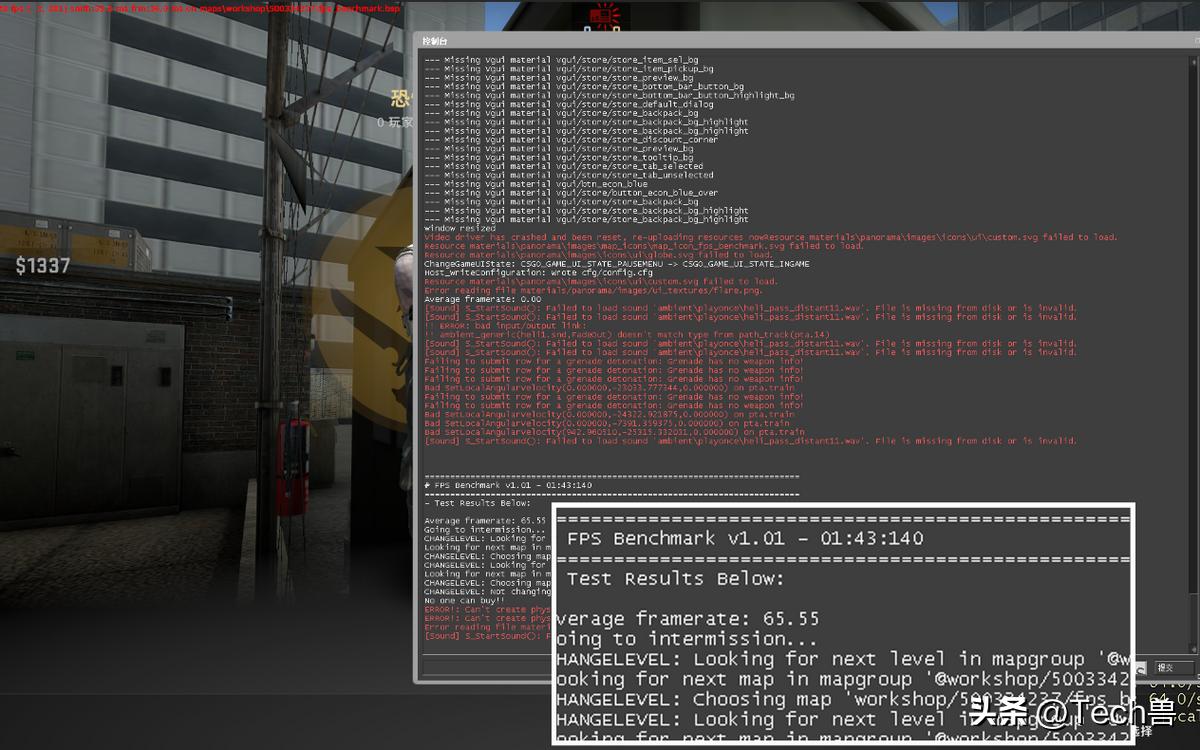Screen dimensions: 1200x750
Task: Select the line ending store_item_sel_bg
Action: click(x=561, y=60)
